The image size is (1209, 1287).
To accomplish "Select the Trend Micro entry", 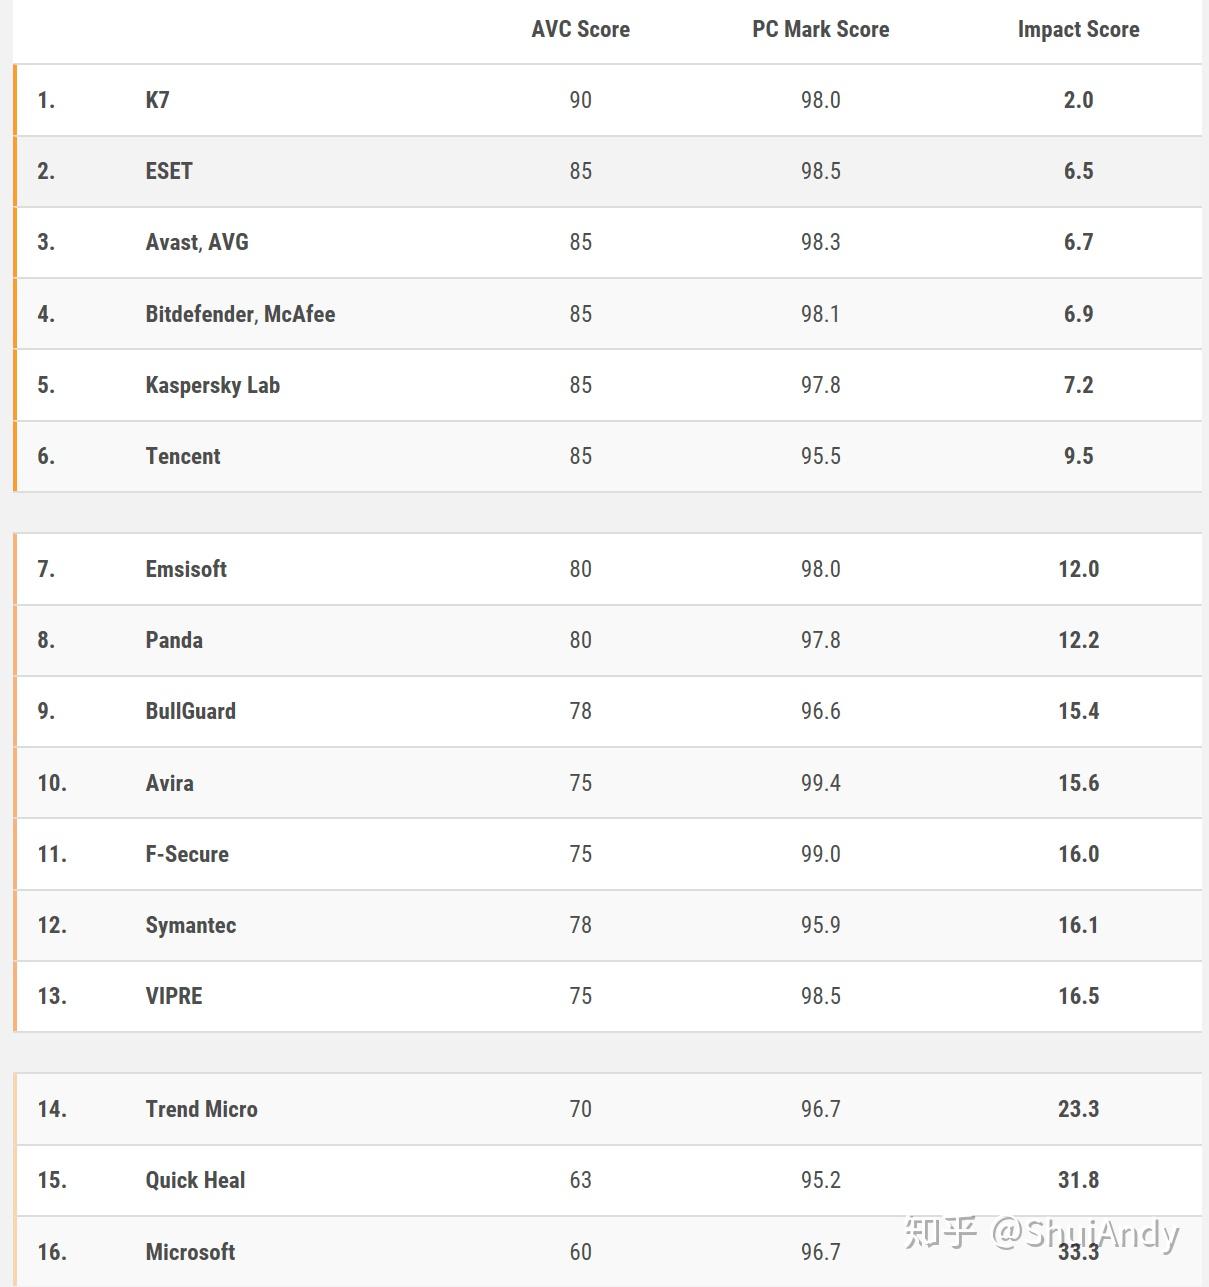I will (x=201, y=1109).
